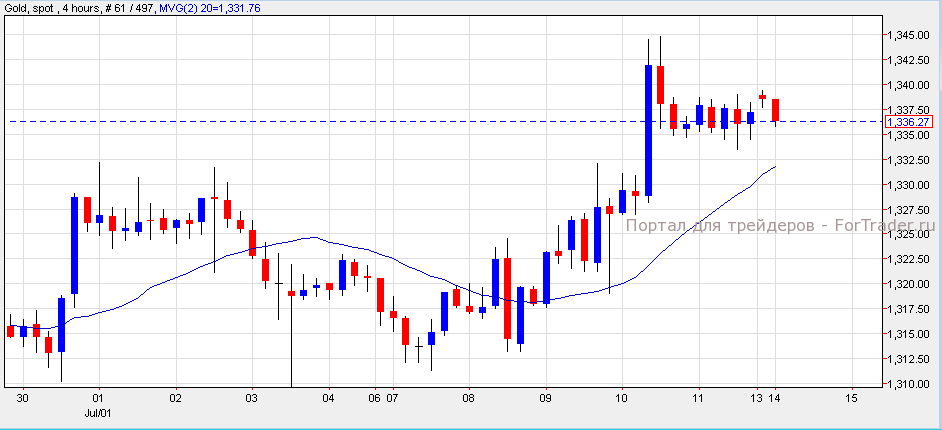Select the '13' date label on time axis
This screenshot has height=430, width=942.
tap(759, 398)
